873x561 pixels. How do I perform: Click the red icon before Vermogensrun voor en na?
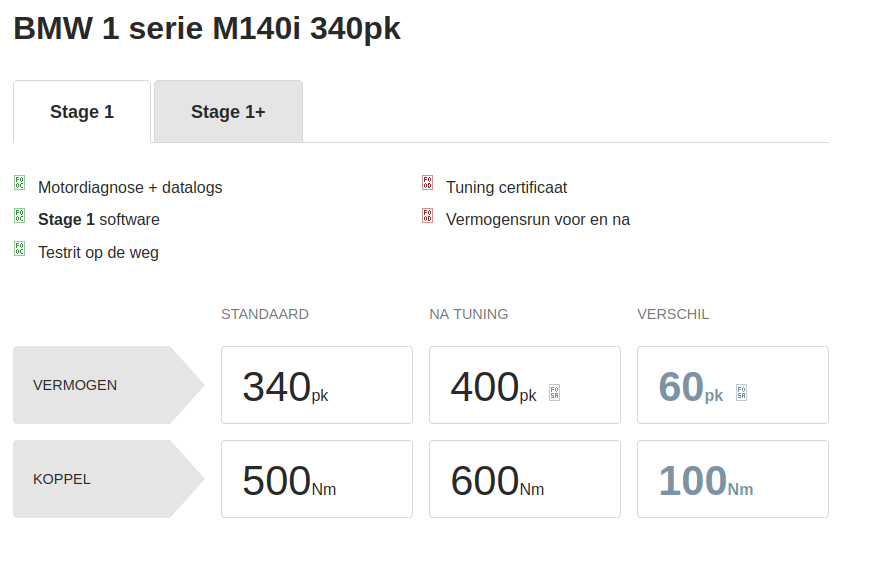tap(427, 215)
